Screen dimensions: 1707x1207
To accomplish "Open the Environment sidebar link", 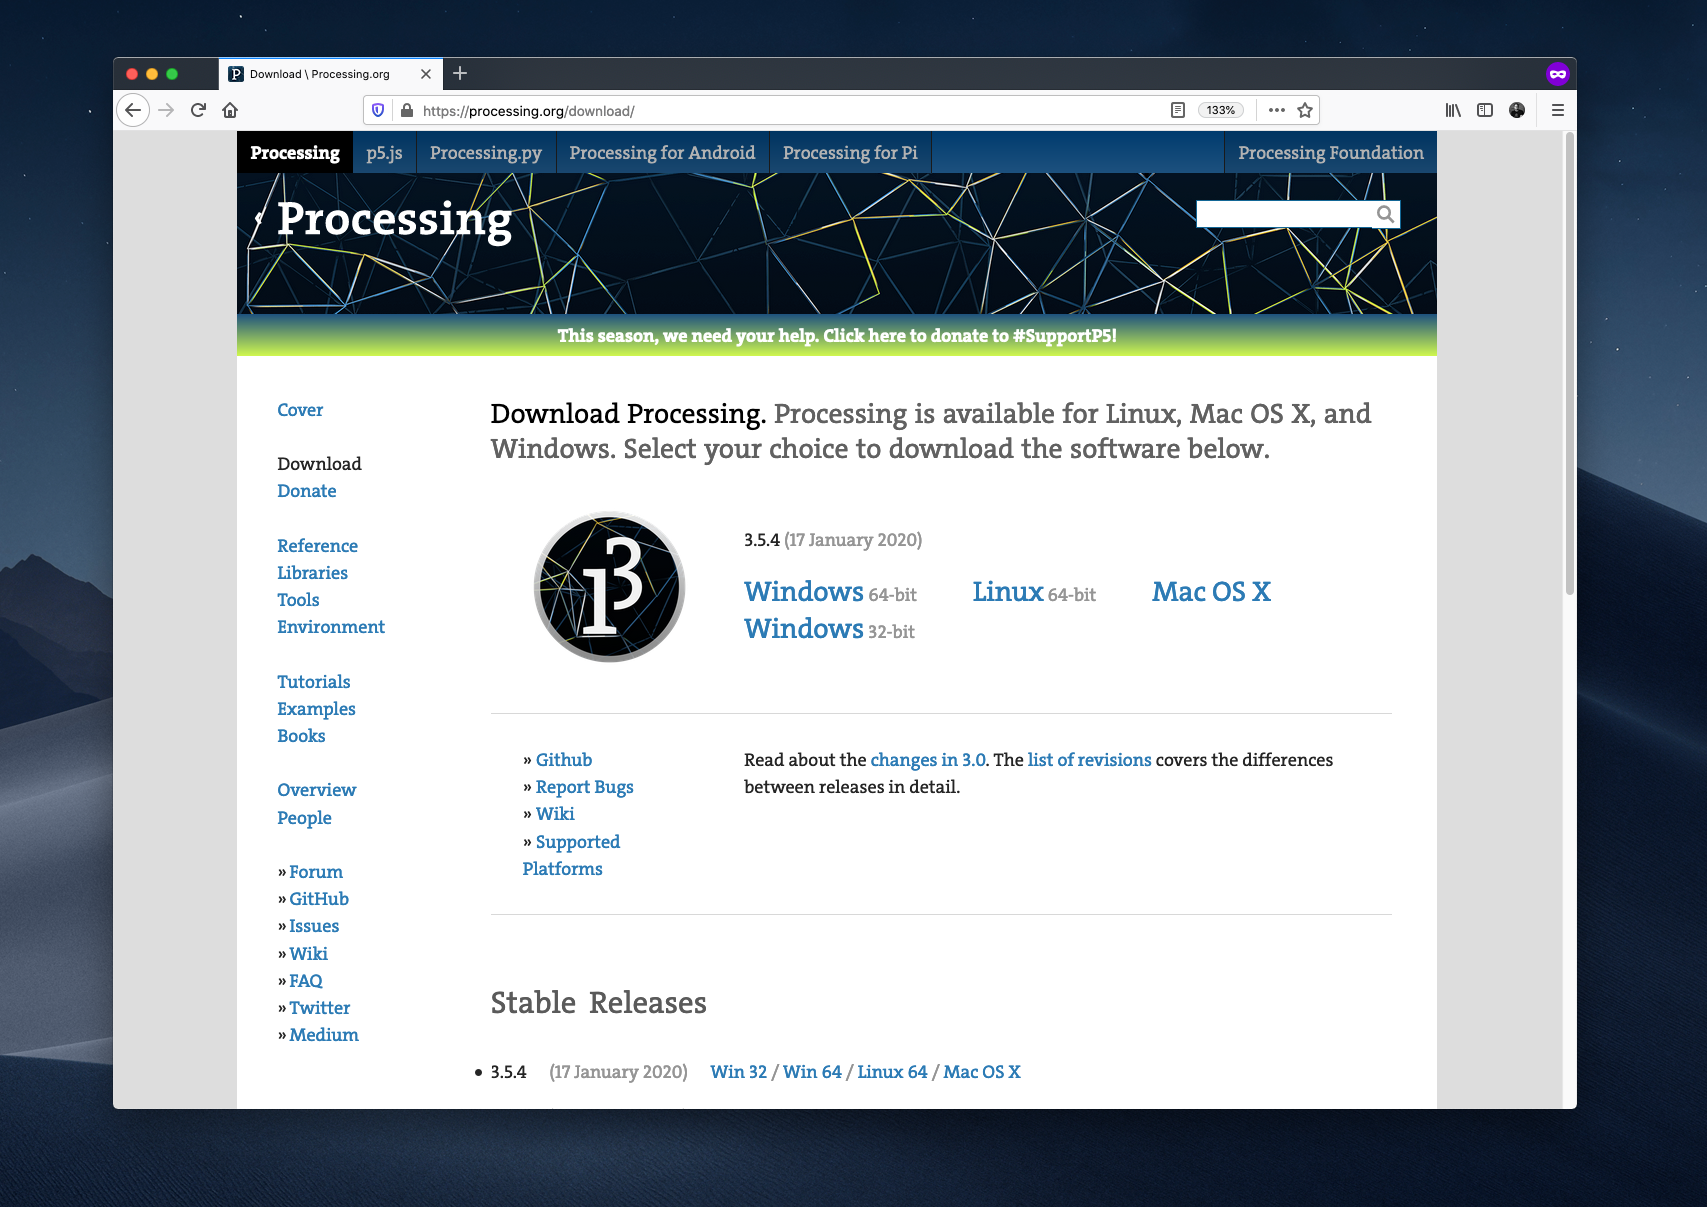I will coord(331,627).
